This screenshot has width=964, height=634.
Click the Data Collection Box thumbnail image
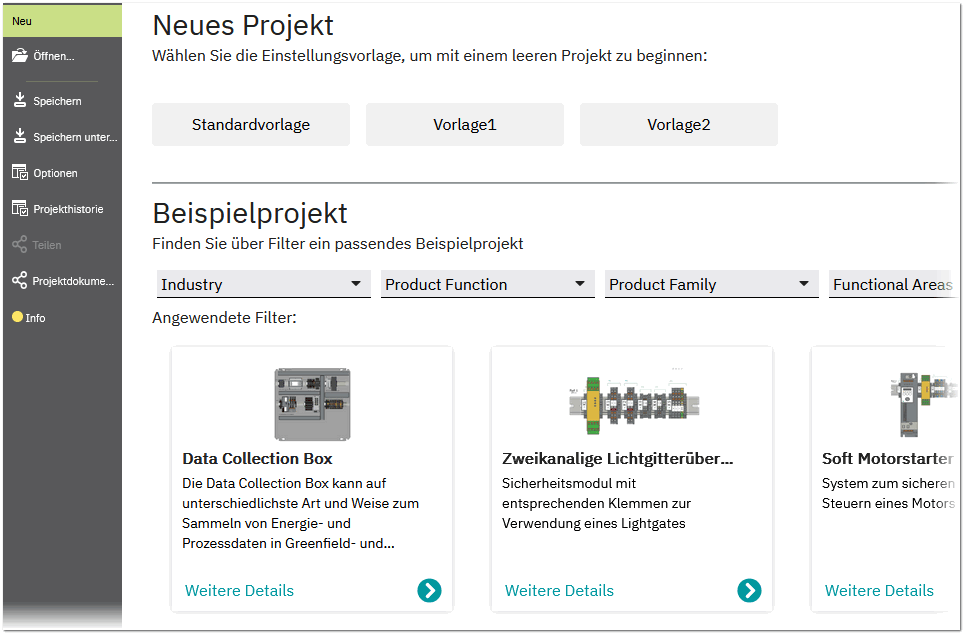click(x=312, y=404)
